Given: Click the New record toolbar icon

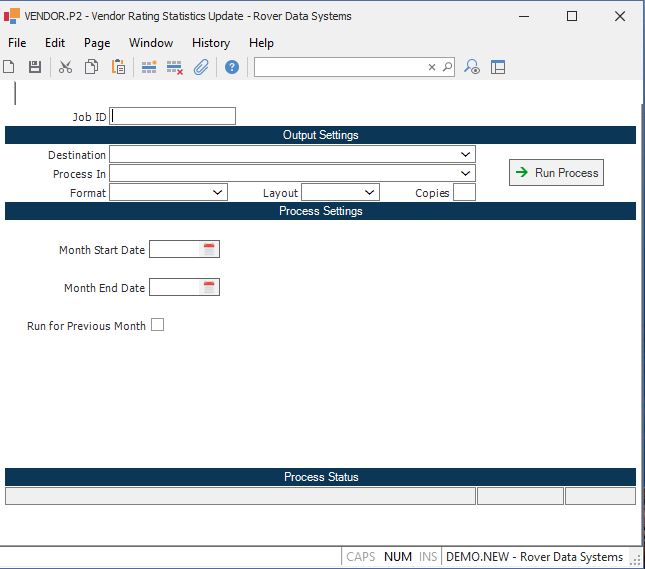Looking at the screenshot, I should (x=9, y=67).
